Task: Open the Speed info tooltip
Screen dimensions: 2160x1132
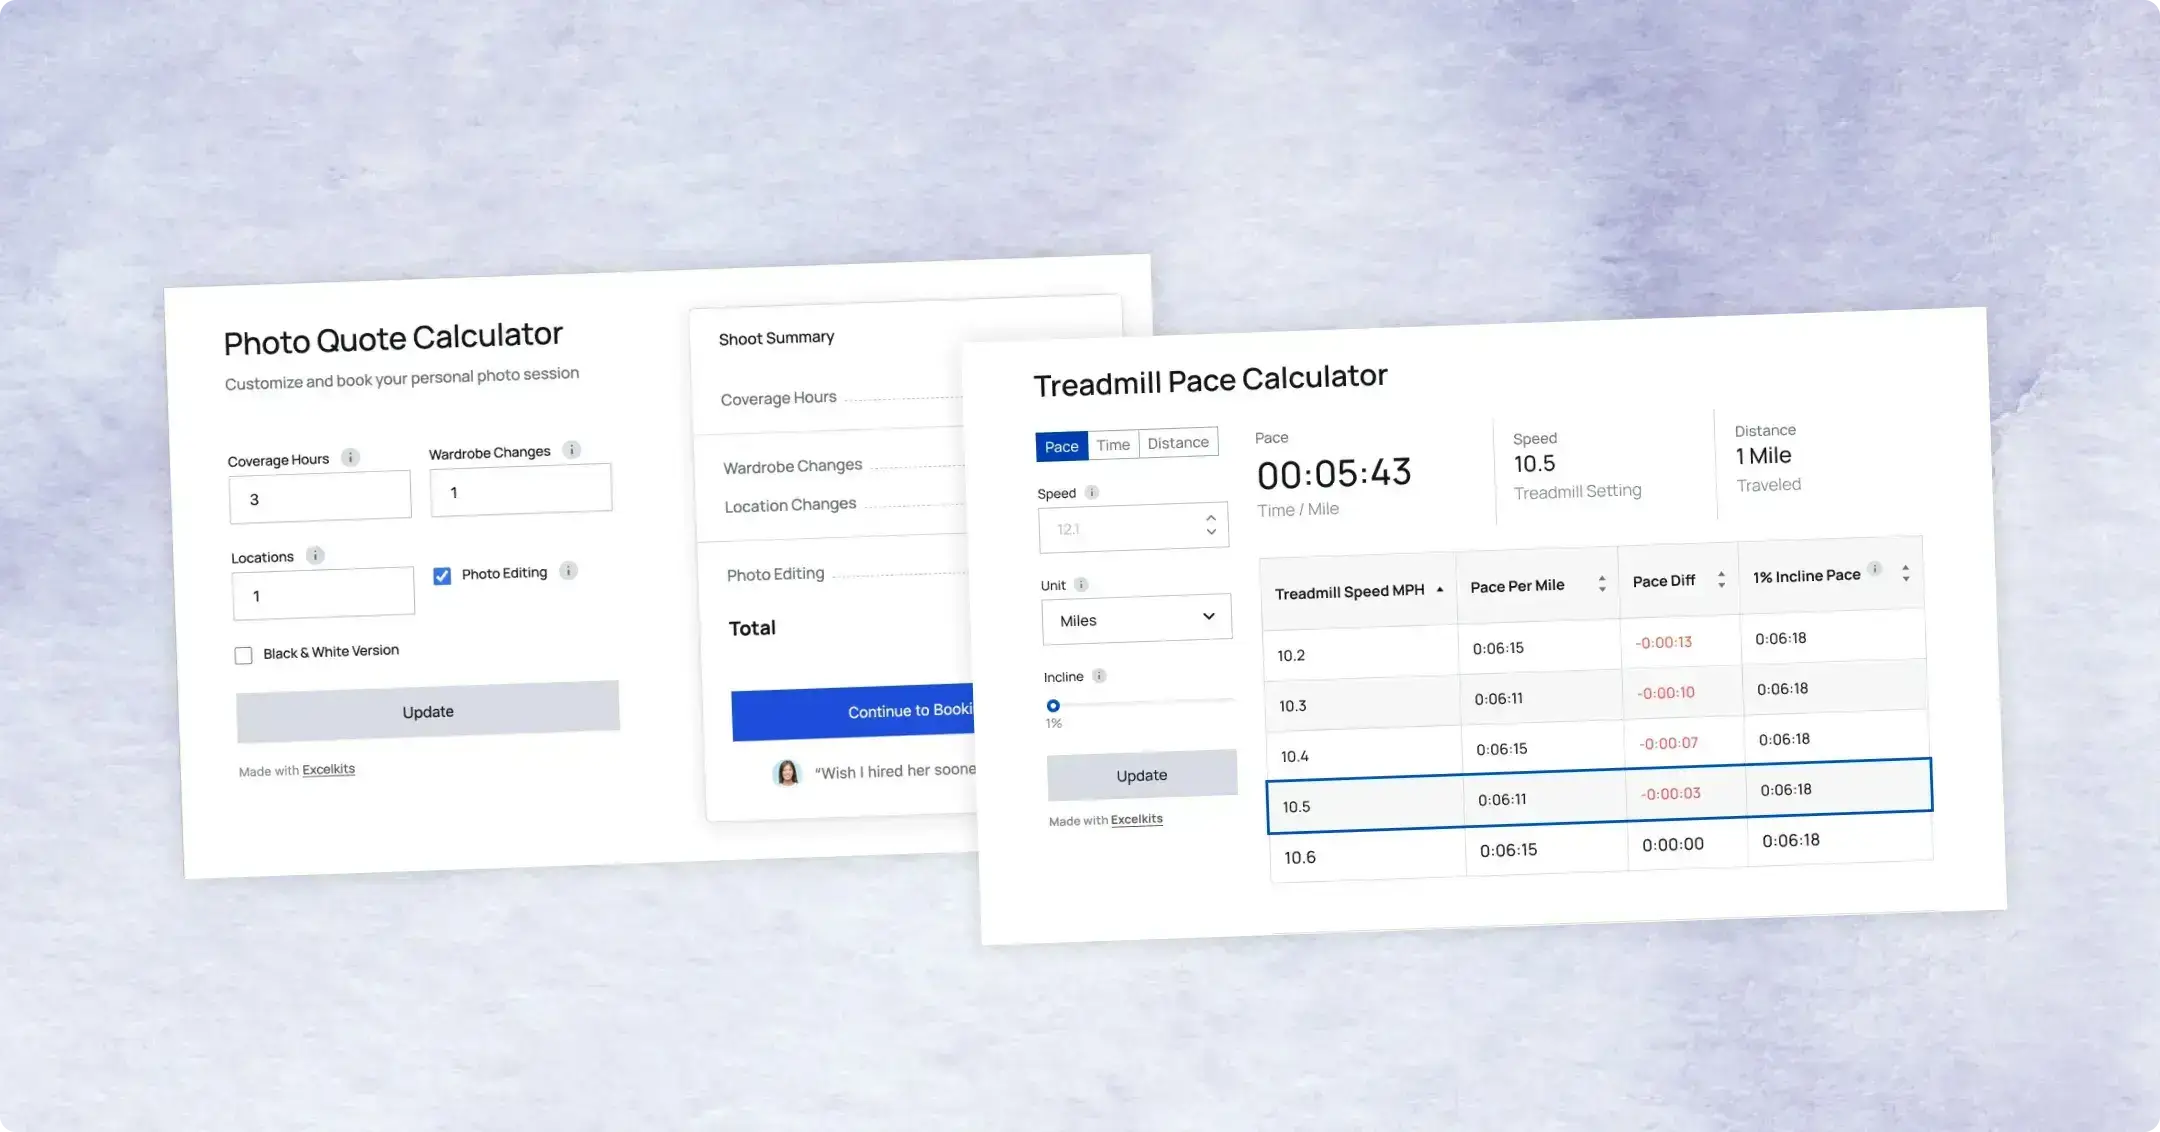Action: pos(1090,492)
